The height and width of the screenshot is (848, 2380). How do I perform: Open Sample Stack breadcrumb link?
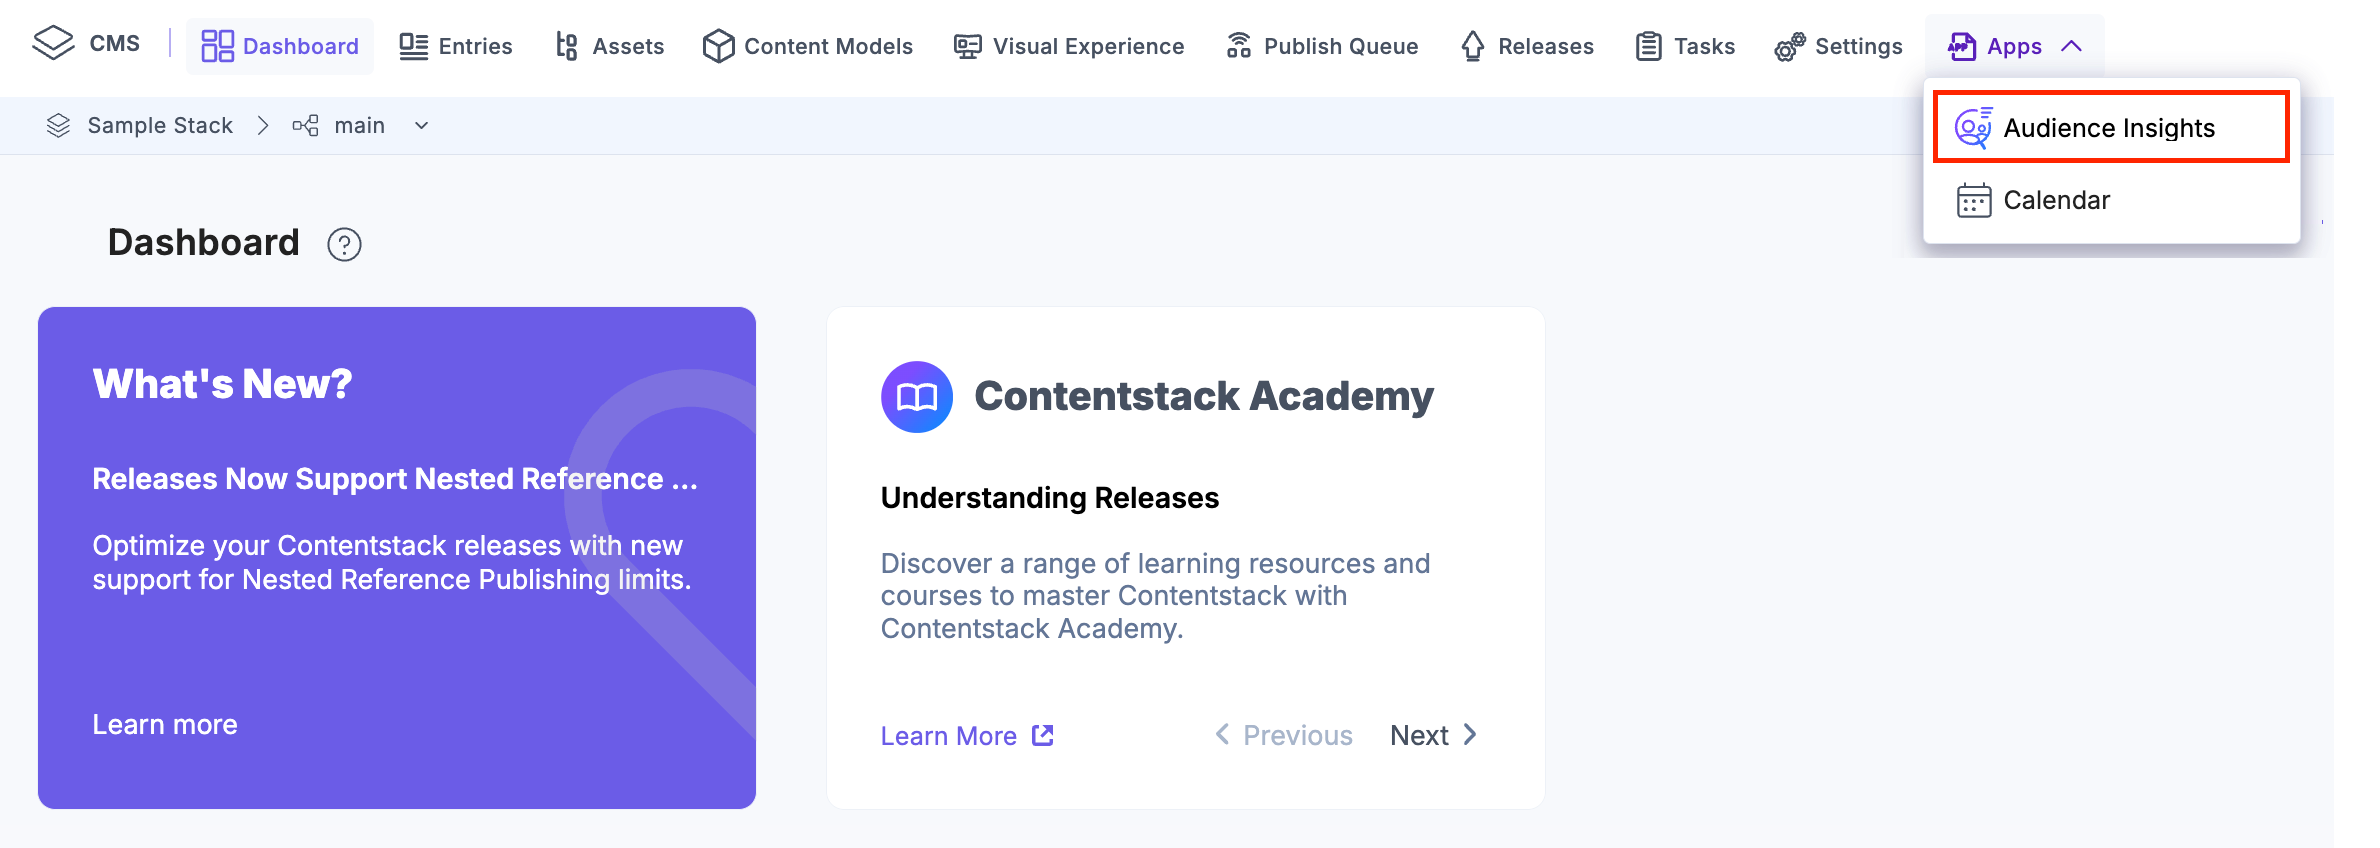click(160, 126)
